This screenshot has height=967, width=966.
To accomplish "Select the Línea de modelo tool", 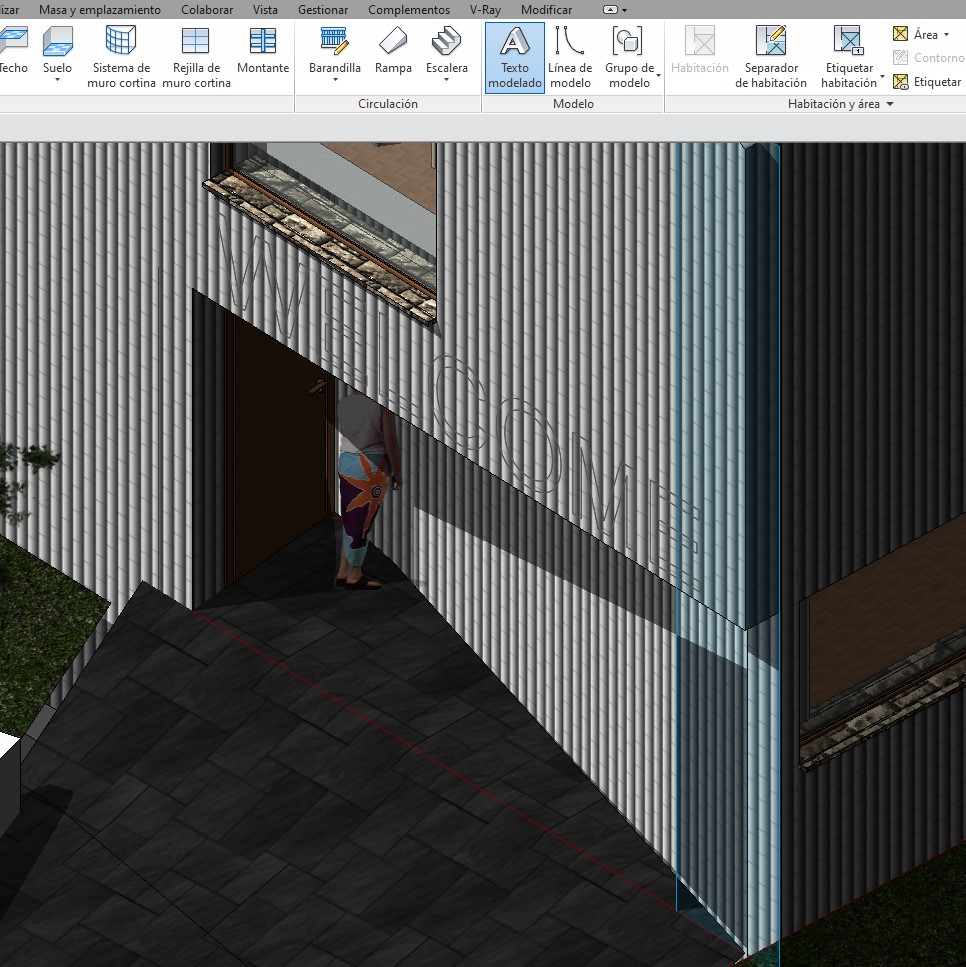I will tap(570, 55).
